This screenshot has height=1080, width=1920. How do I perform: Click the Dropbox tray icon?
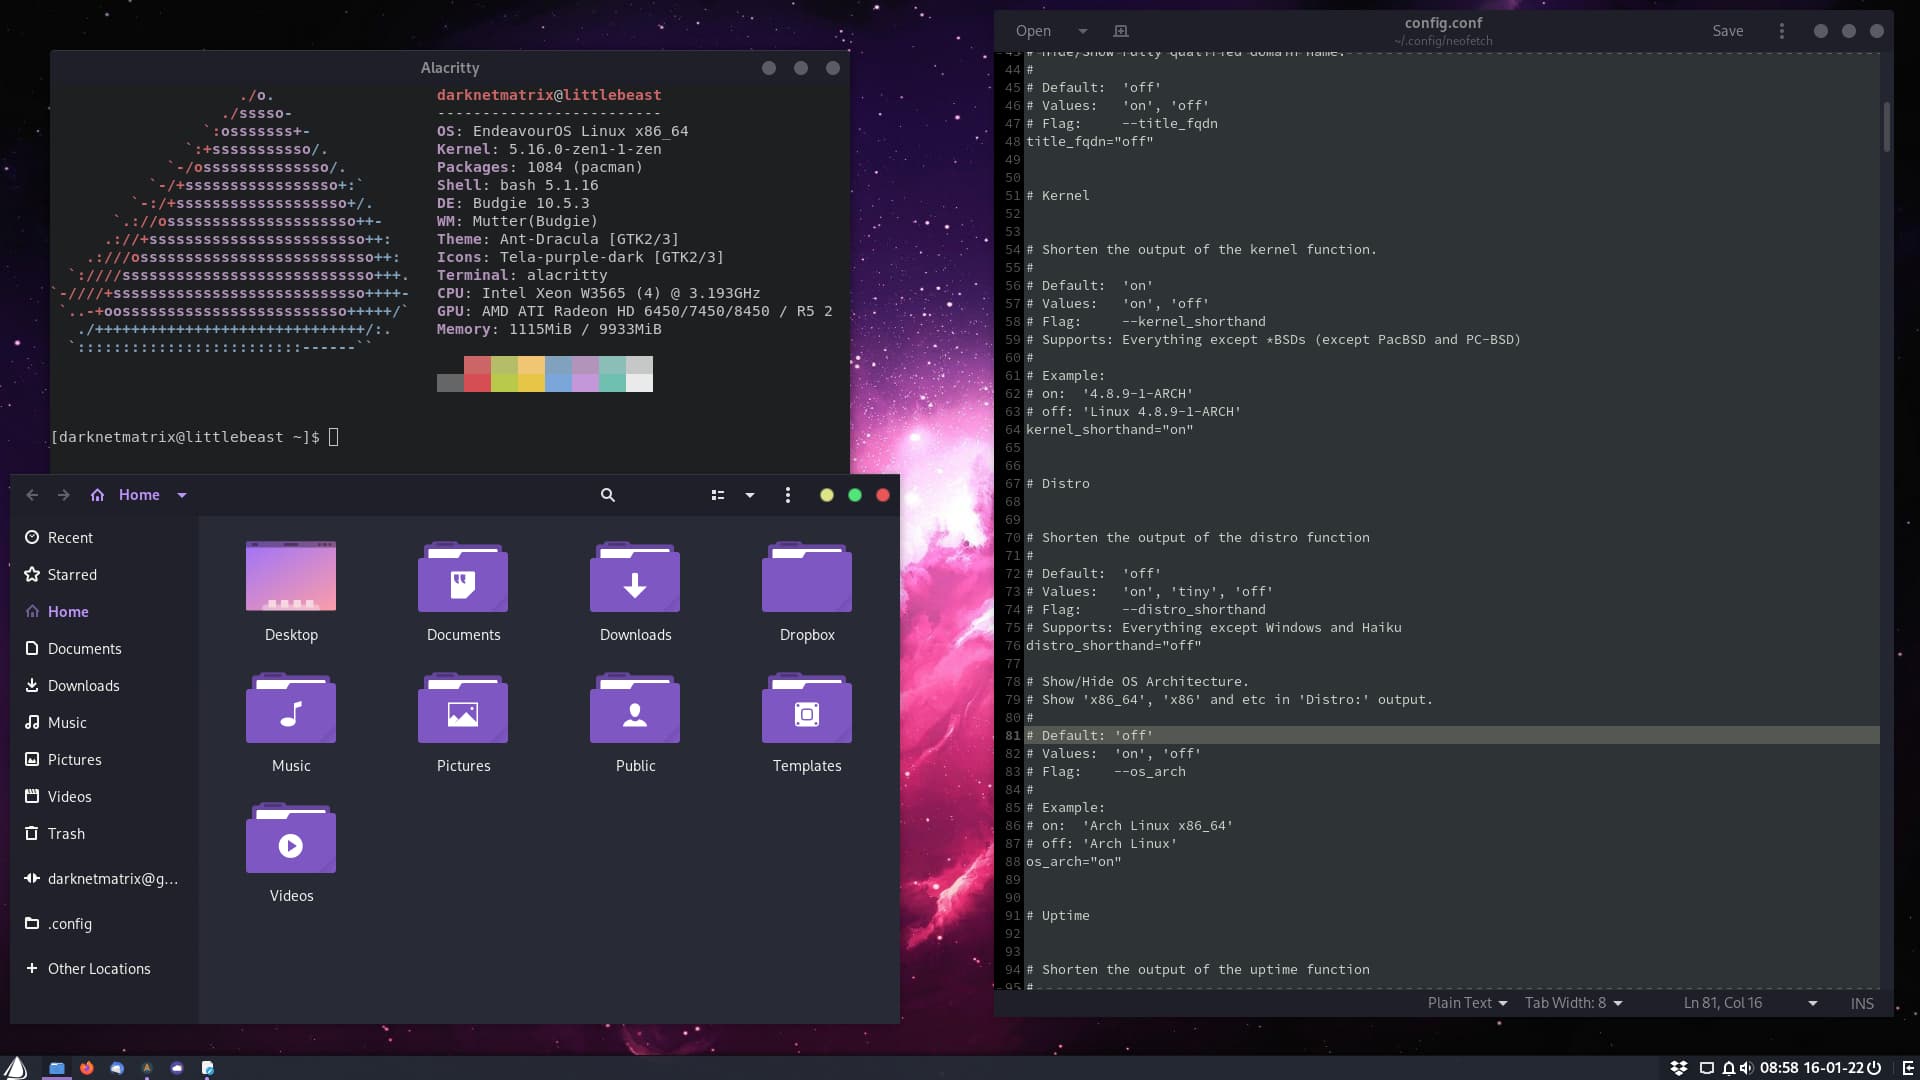tap(1679, 1068)
